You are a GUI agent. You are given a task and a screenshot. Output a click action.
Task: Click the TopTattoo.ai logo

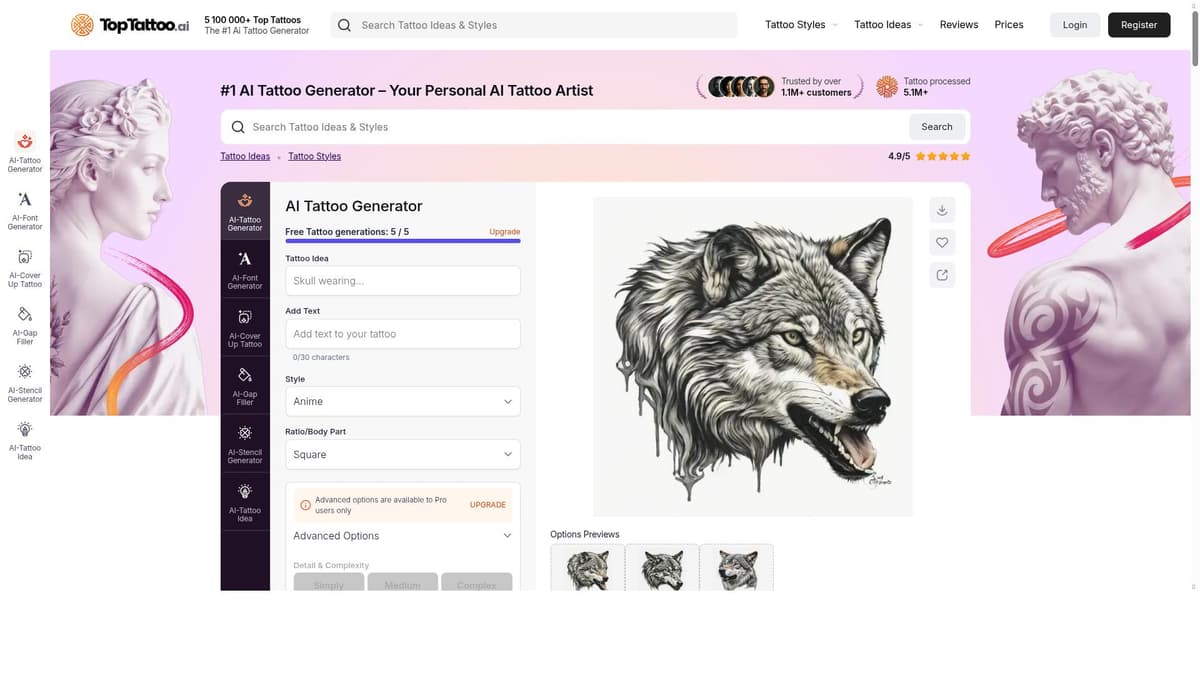click(x=130, y=25)
